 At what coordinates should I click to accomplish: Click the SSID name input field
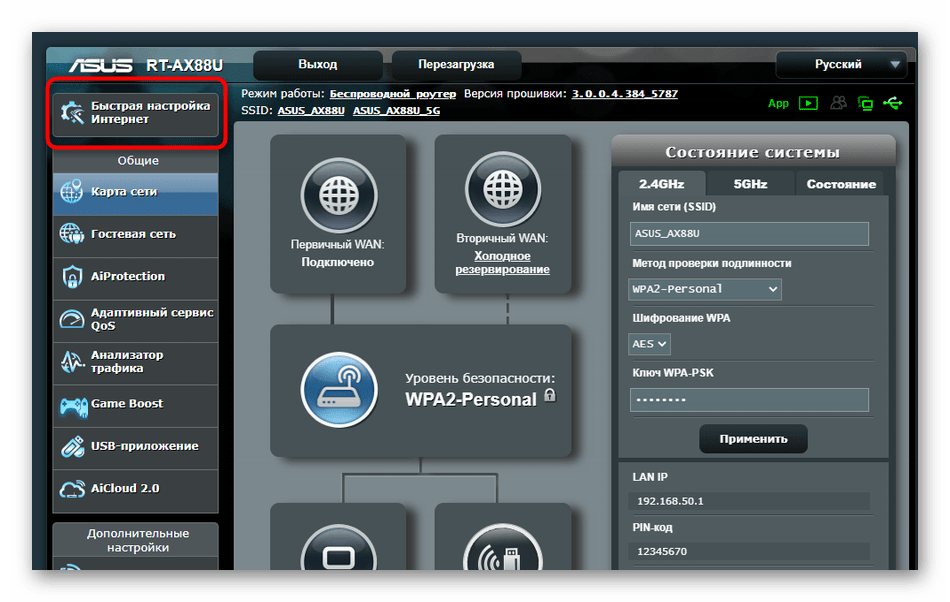pos(749,234)
